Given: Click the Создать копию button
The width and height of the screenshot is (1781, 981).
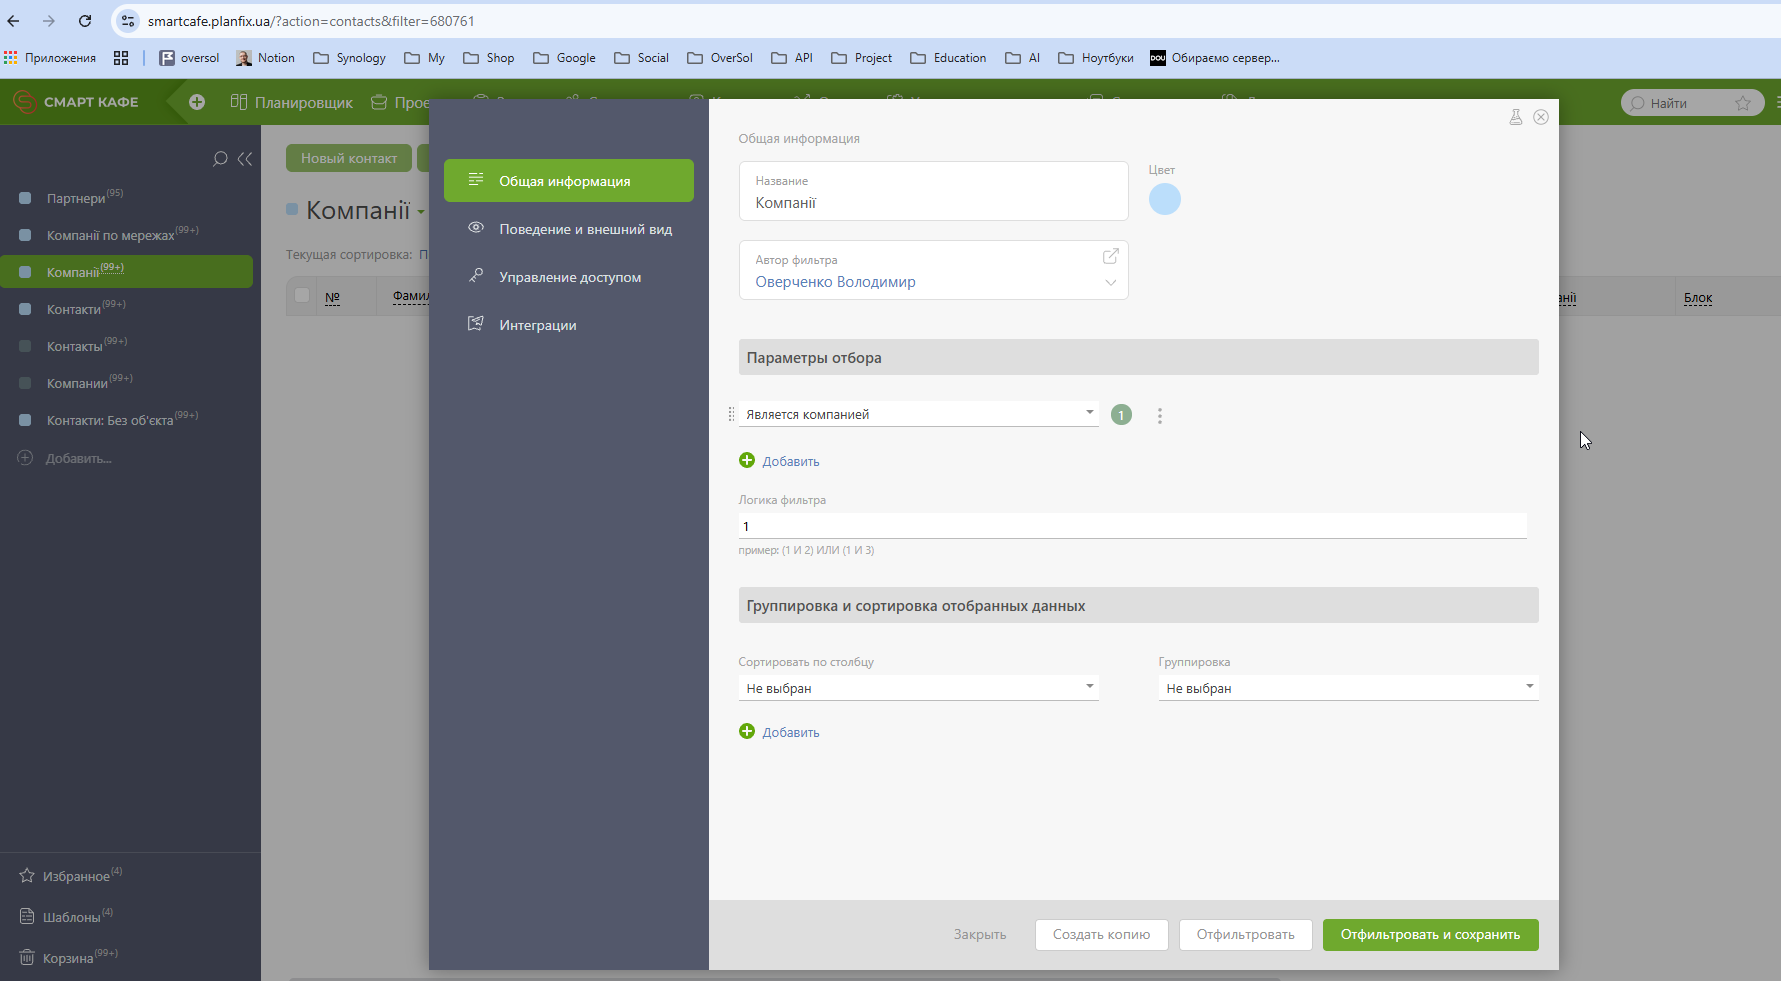Looking at the screenshot, I should tap(1101, 935).
